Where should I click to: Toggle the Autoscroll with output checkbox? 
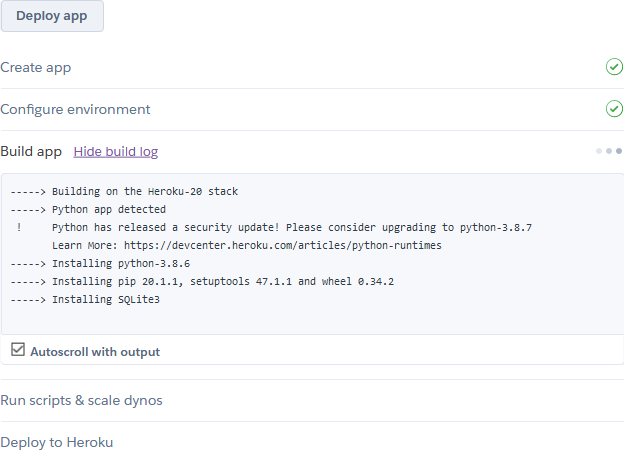(18, 350)
